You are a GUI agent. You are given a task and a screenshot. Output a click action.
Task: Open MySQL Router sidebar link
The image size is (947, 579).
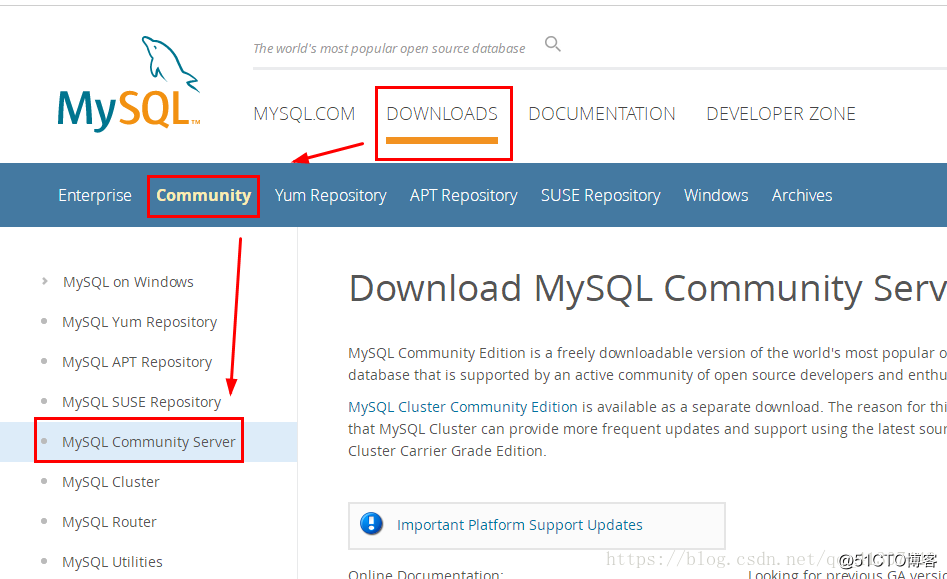[x=109, y=522]
